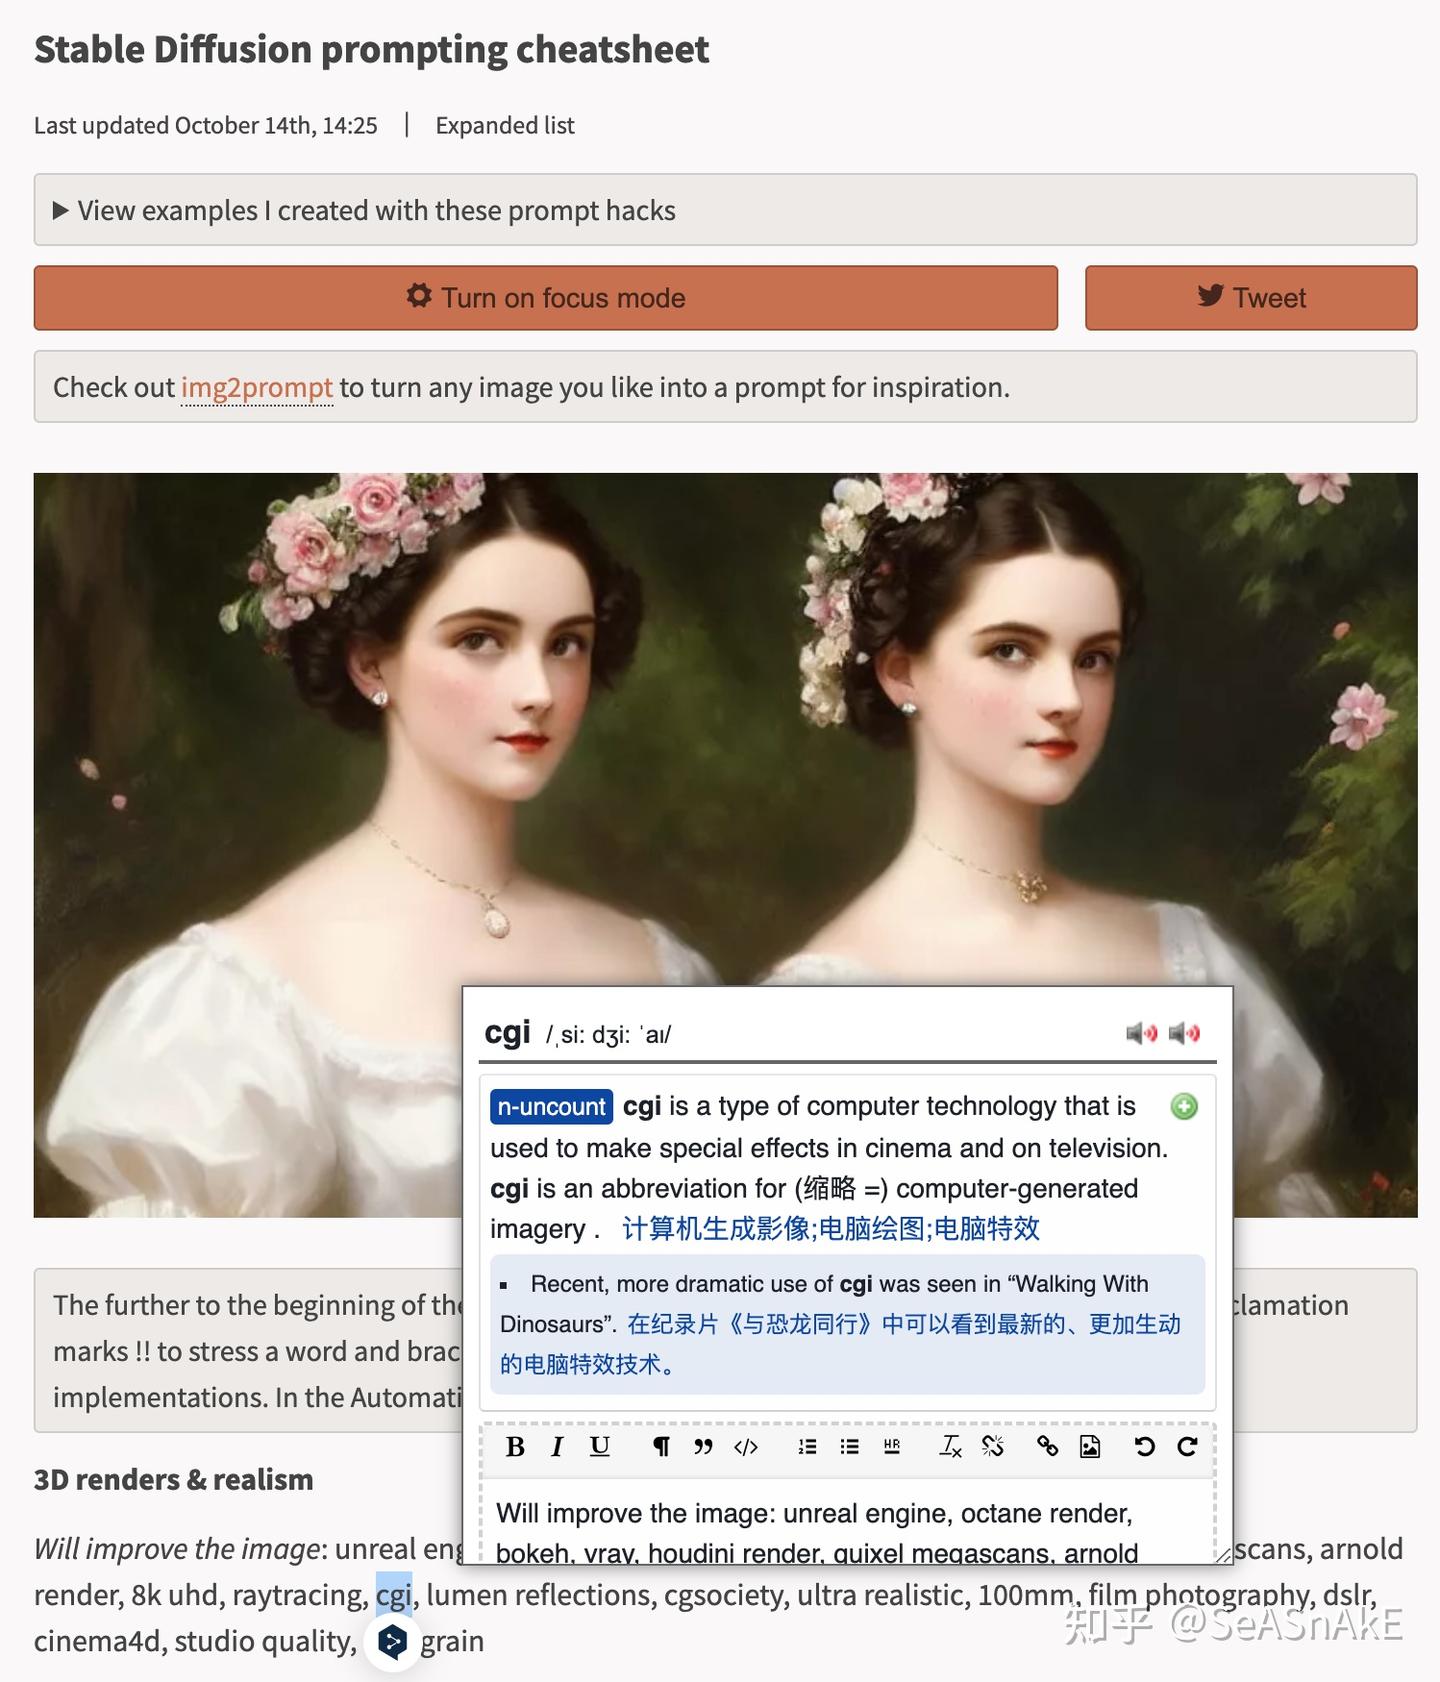The width and height of the screenshot is (1440, 1682).
Task: Insert a code block
Action: pyautogui.click(x=746, y=1447)
